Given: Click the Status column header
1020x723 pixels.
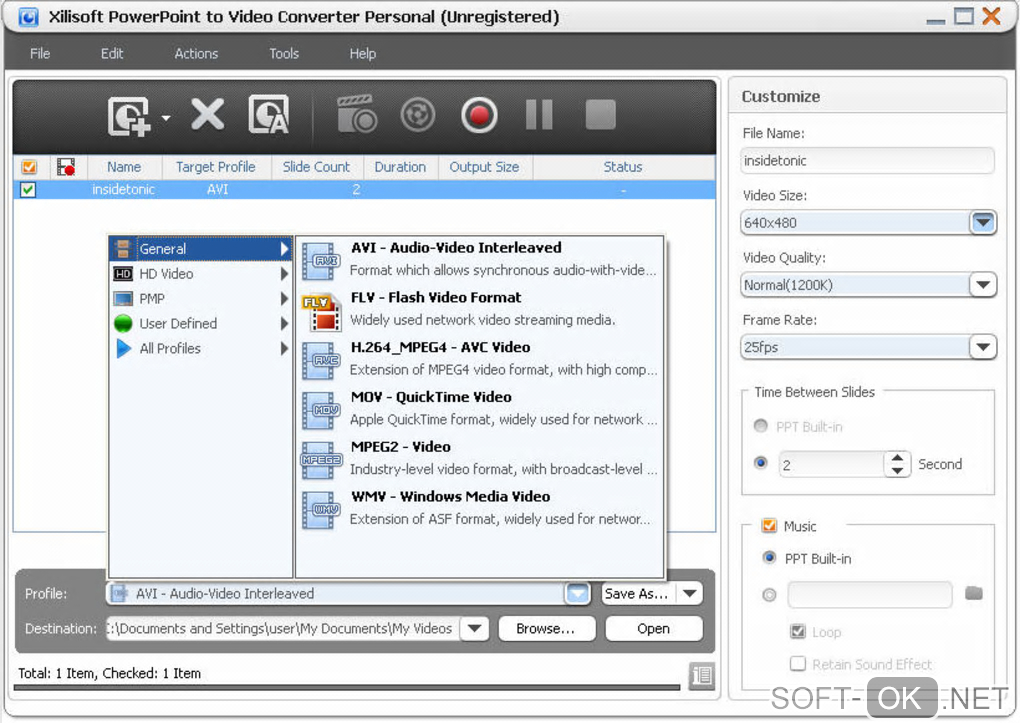Looking at the screenshot, I should point(623,167).
